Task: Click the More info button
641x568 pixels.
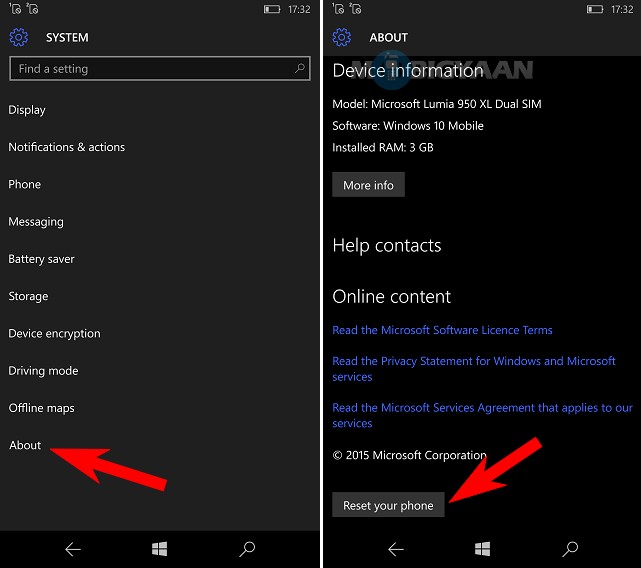Action: coord(368,185)
